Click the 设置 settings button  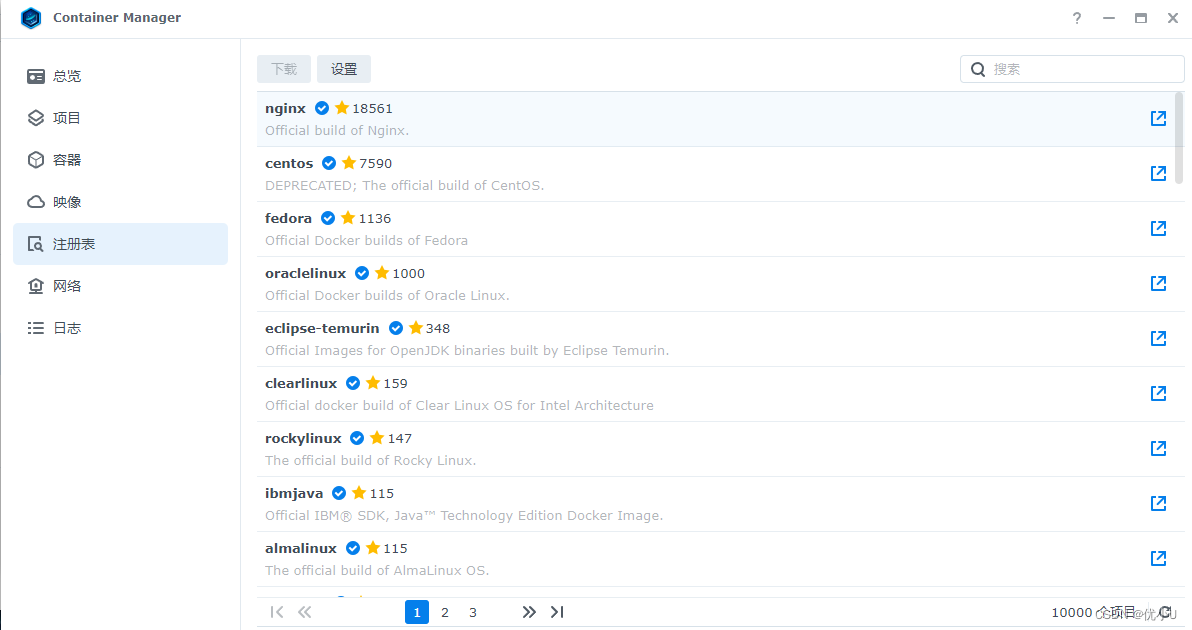point(344,69)
